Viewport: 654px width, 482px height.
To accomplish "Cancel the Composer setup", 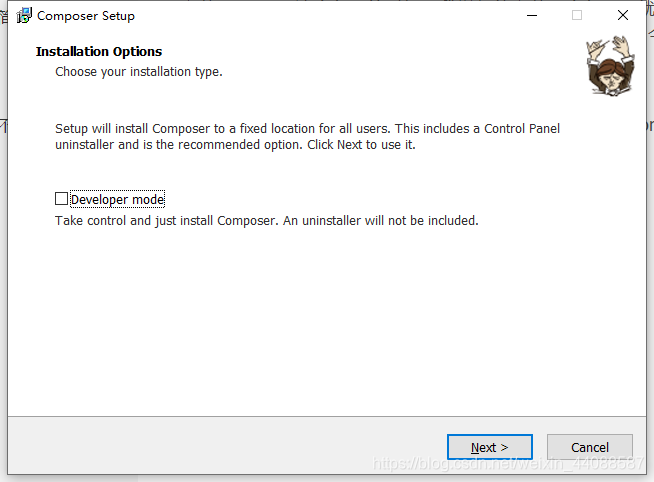I will click(x=590, y=447).
